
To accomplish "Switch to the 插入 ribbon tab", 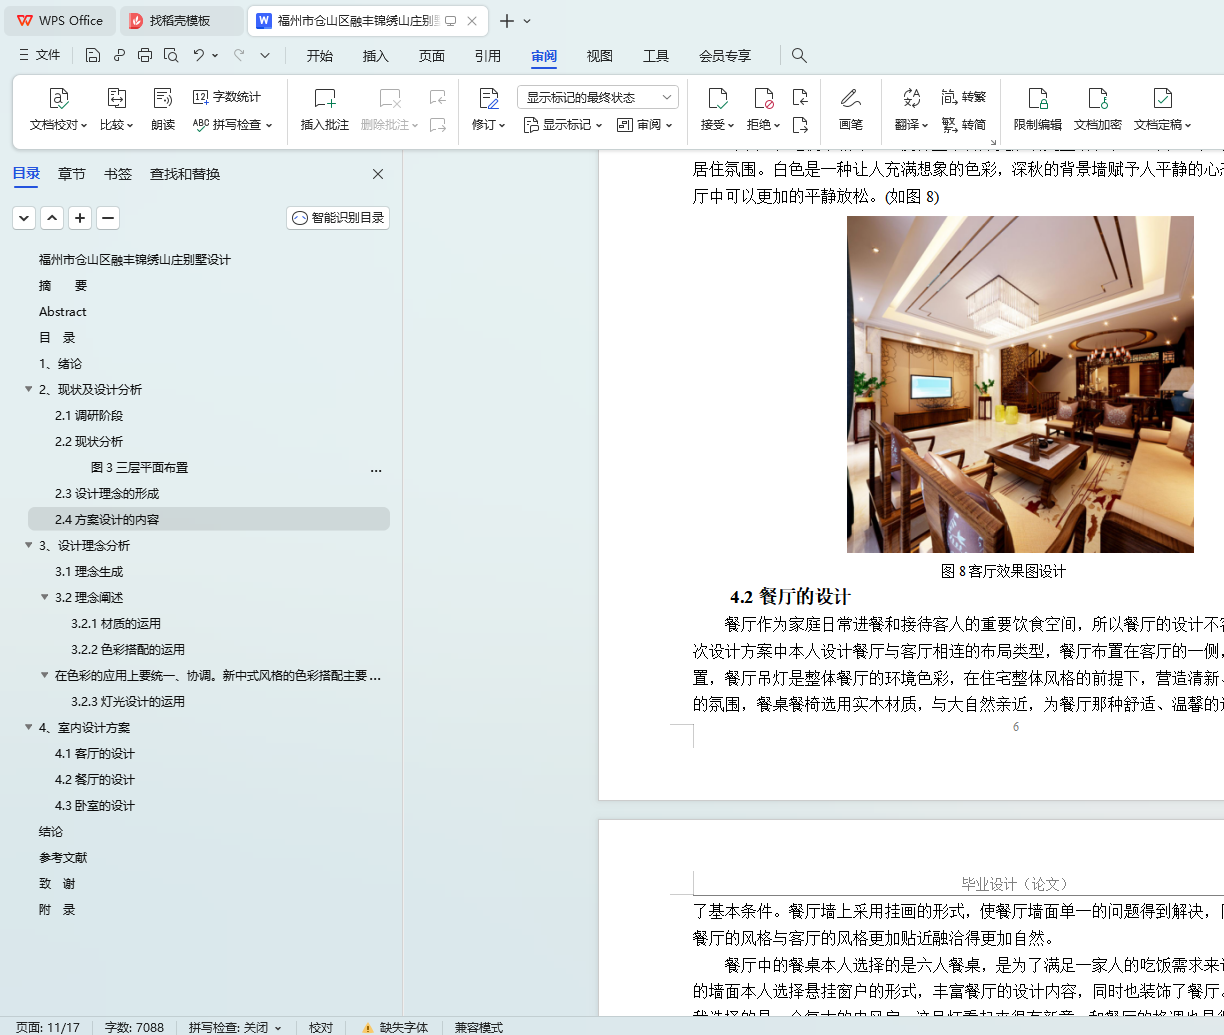I will point(376,56).
